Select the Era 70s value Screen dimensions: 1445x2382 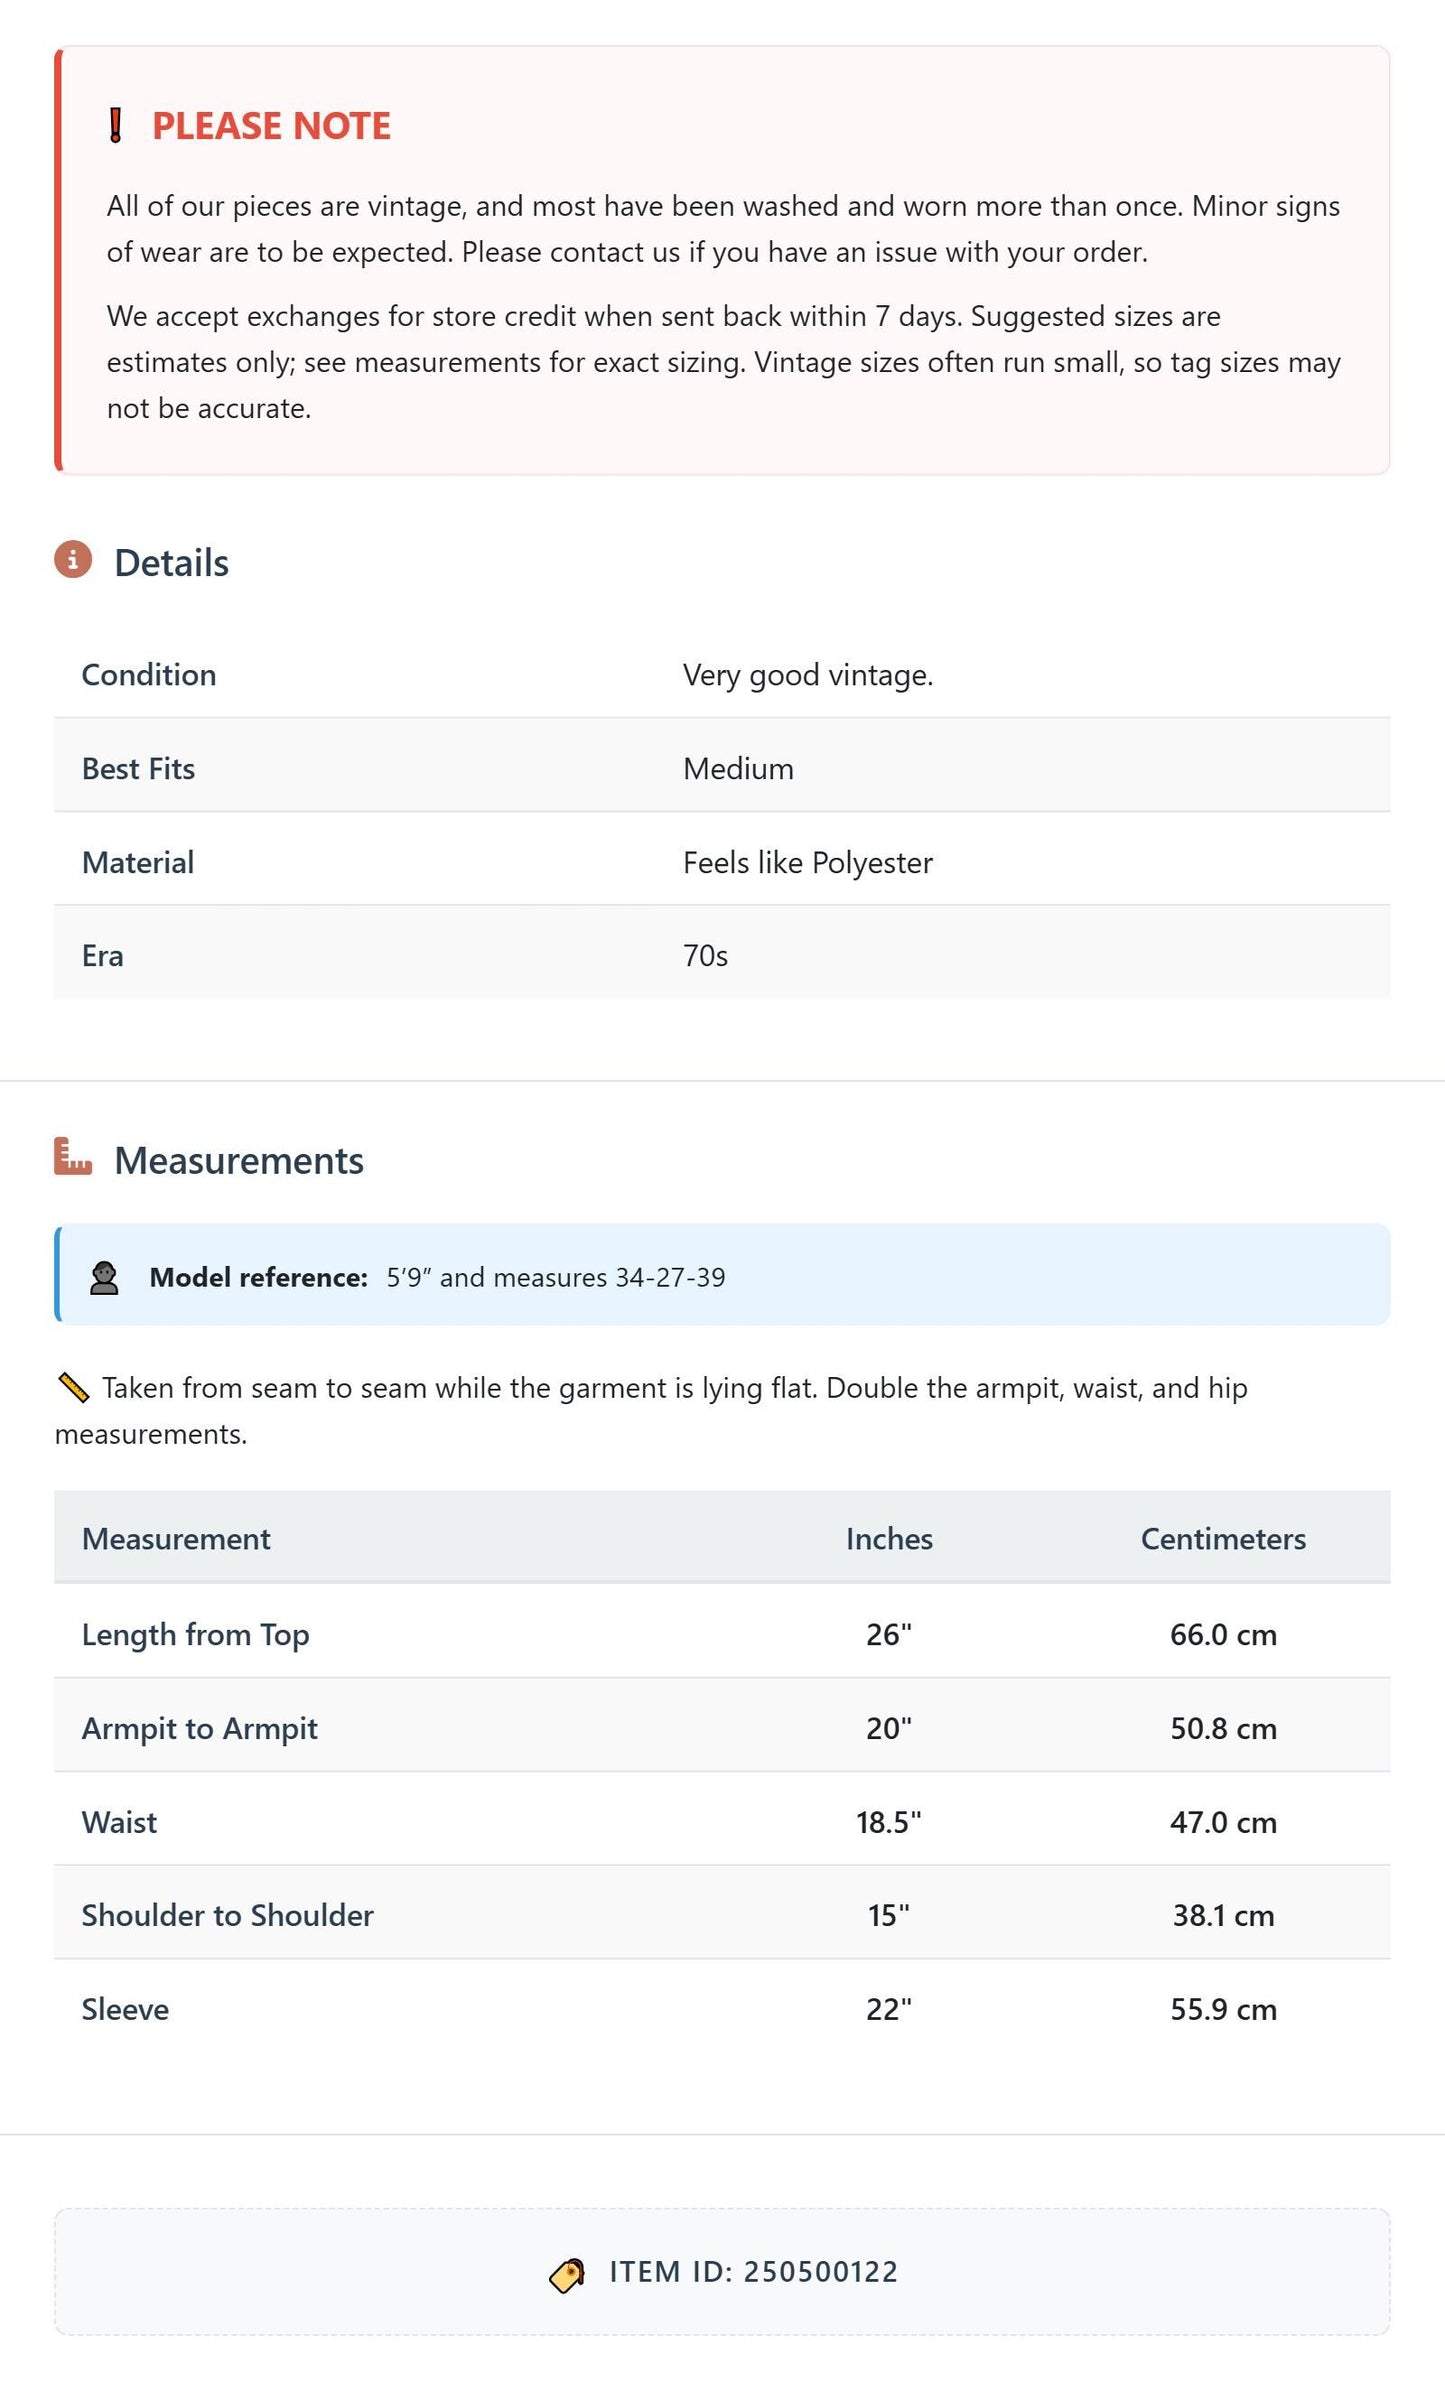click(x=705, y=956)
